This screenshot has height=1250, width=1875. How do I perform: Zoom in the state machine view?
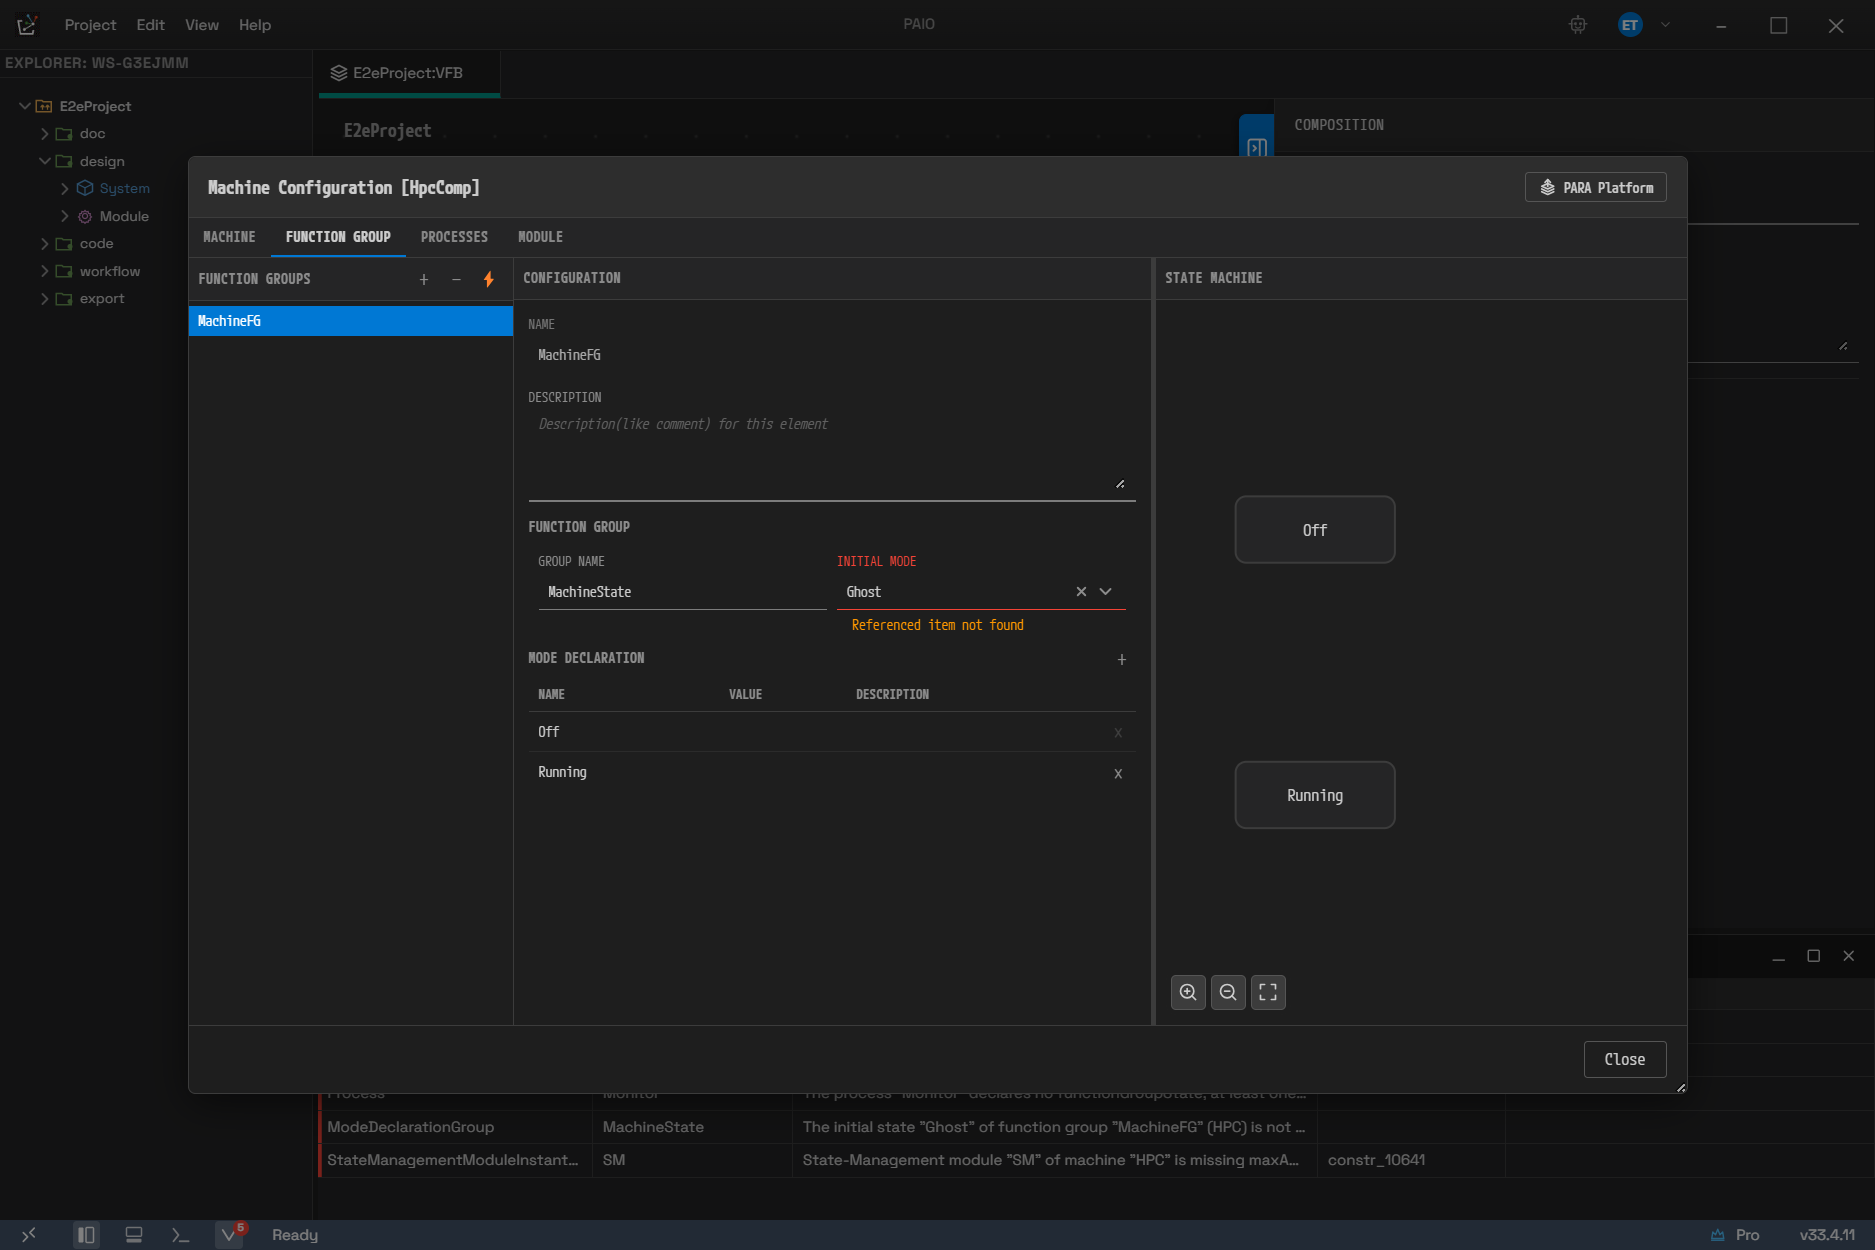click(1188, 993)
